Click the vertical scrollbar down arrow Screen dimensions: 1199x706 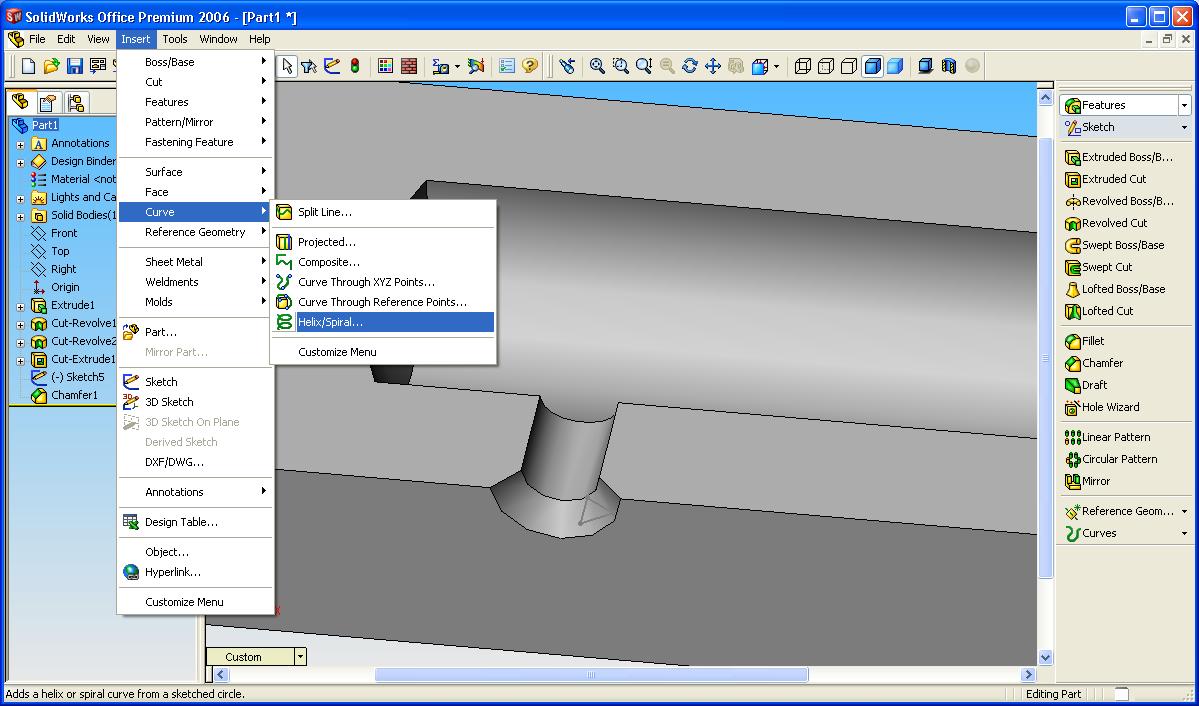(x=1045, y=657)
